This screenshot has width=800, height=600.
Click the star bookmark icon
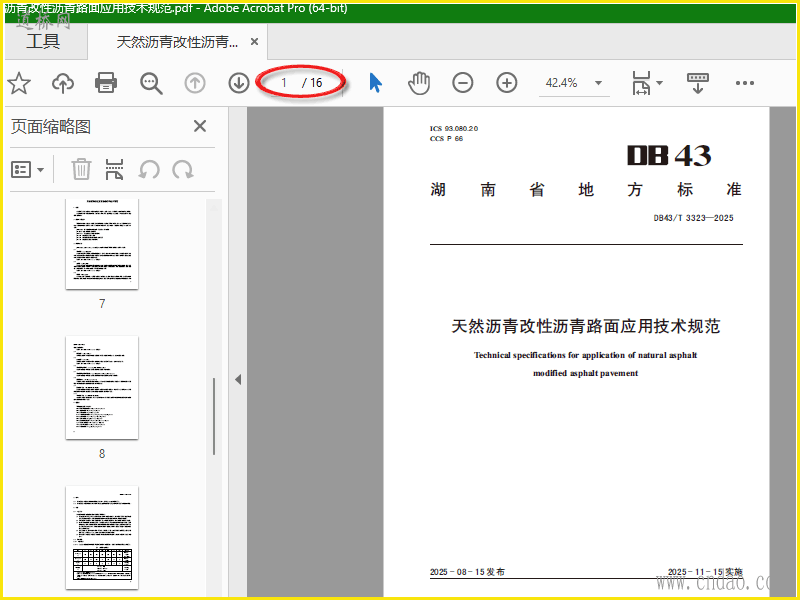19,83
